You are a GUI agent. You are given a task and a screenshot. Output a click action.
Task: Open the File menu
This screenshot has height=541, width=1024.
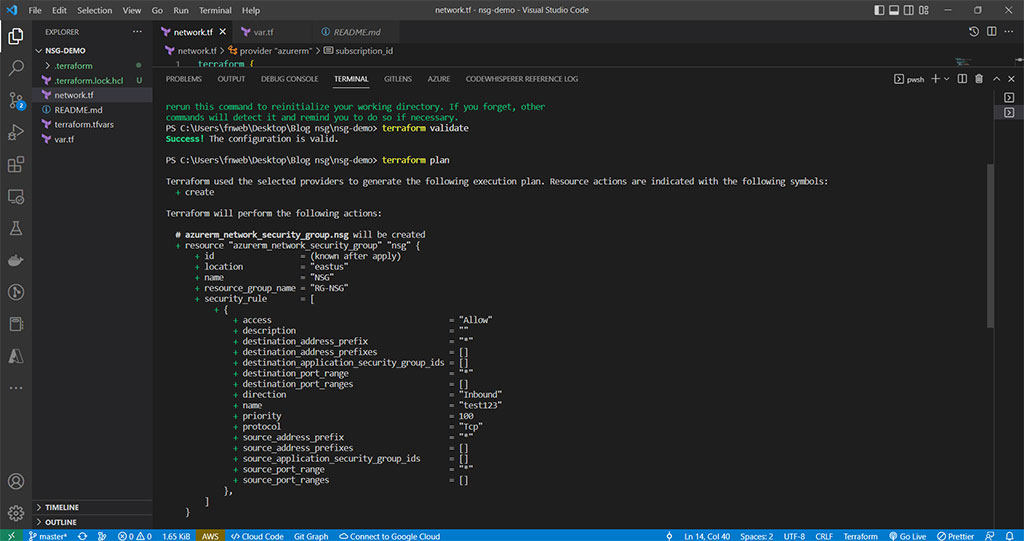(x=35, y=10)
